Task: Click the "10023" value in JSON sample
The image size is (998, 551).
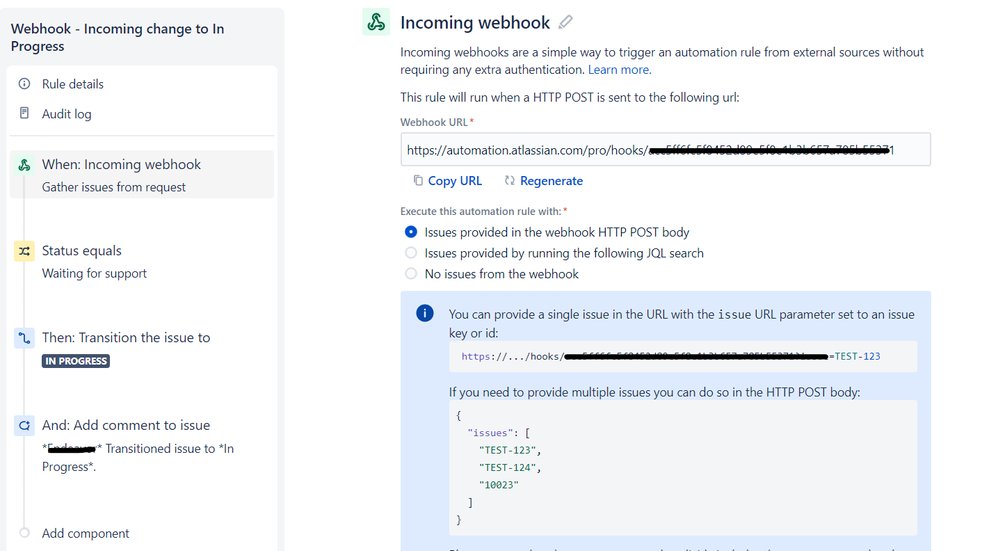Action: 499,485
